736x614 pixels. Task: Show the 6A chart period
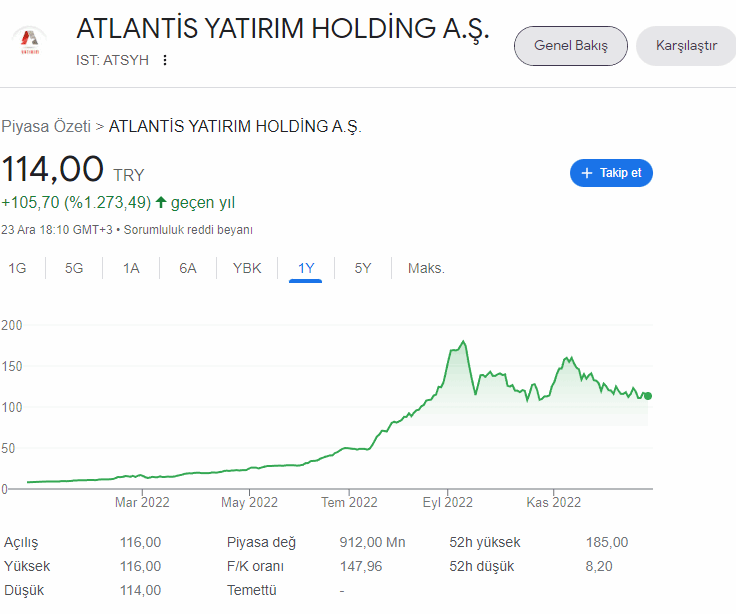pyautogui.click(x=188, y=268)
